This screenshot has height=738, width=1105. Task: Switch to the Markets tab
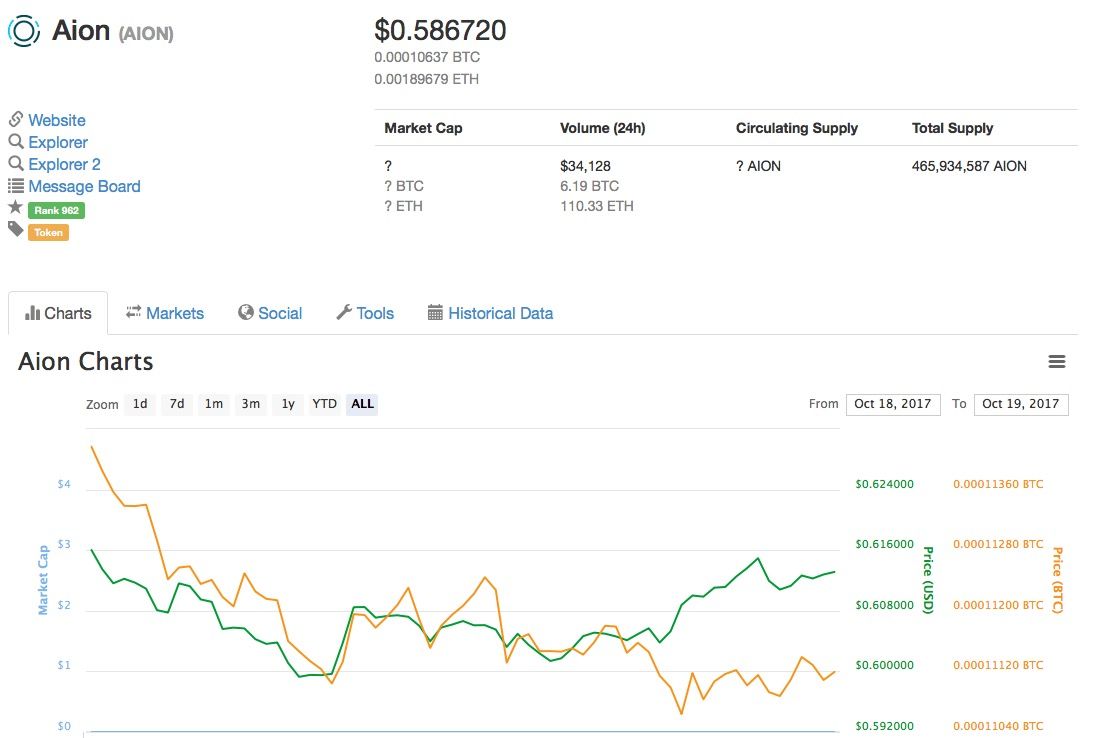click(165, 313)
